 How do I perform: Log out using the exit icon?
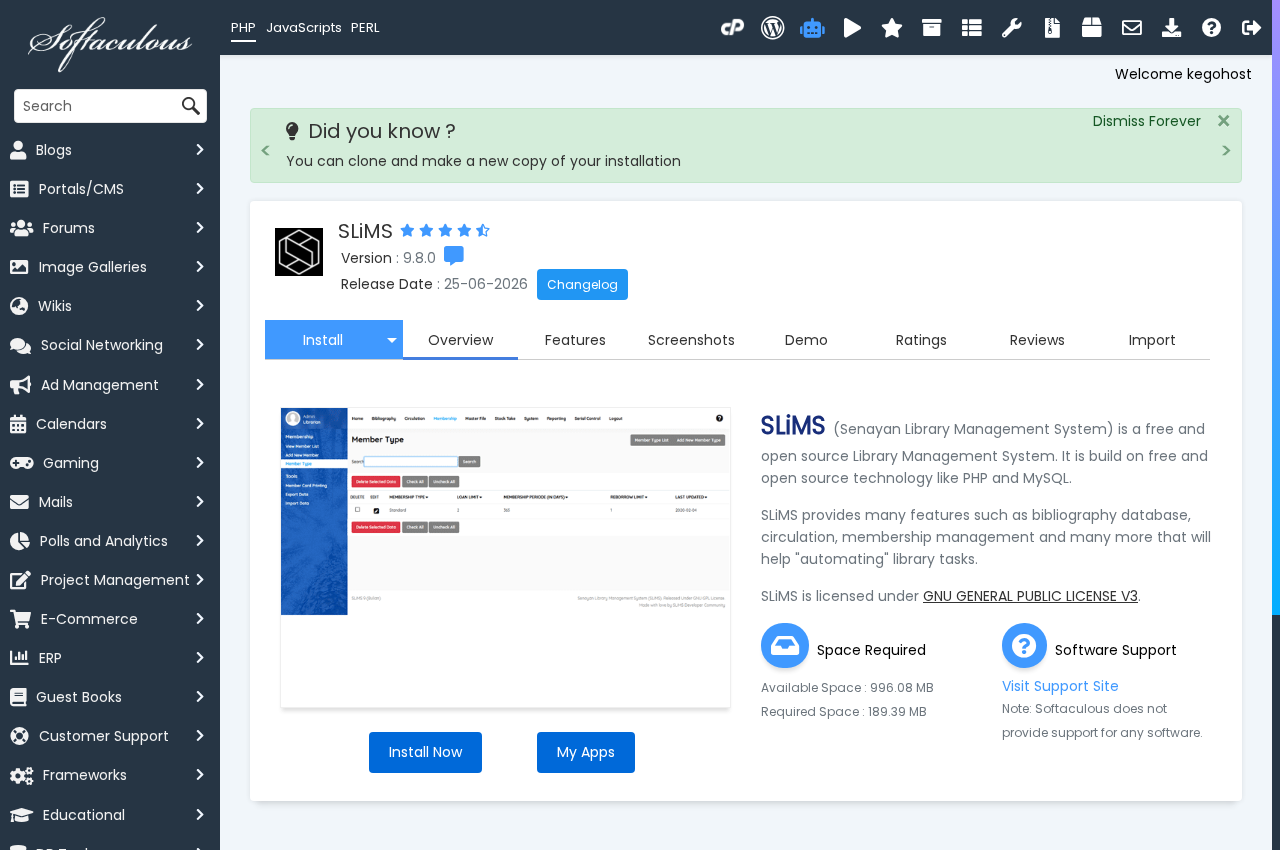1252,28
